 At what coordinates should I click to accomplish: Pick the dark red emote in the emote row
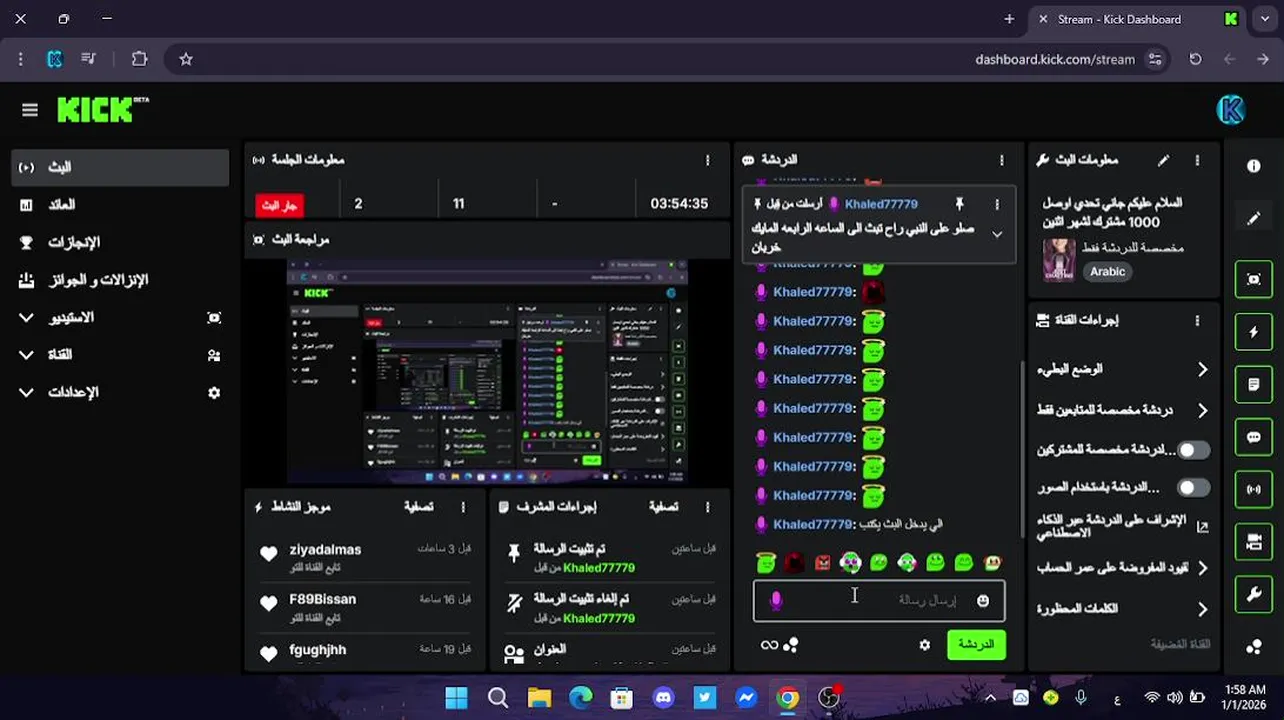[x=794, y=563]
